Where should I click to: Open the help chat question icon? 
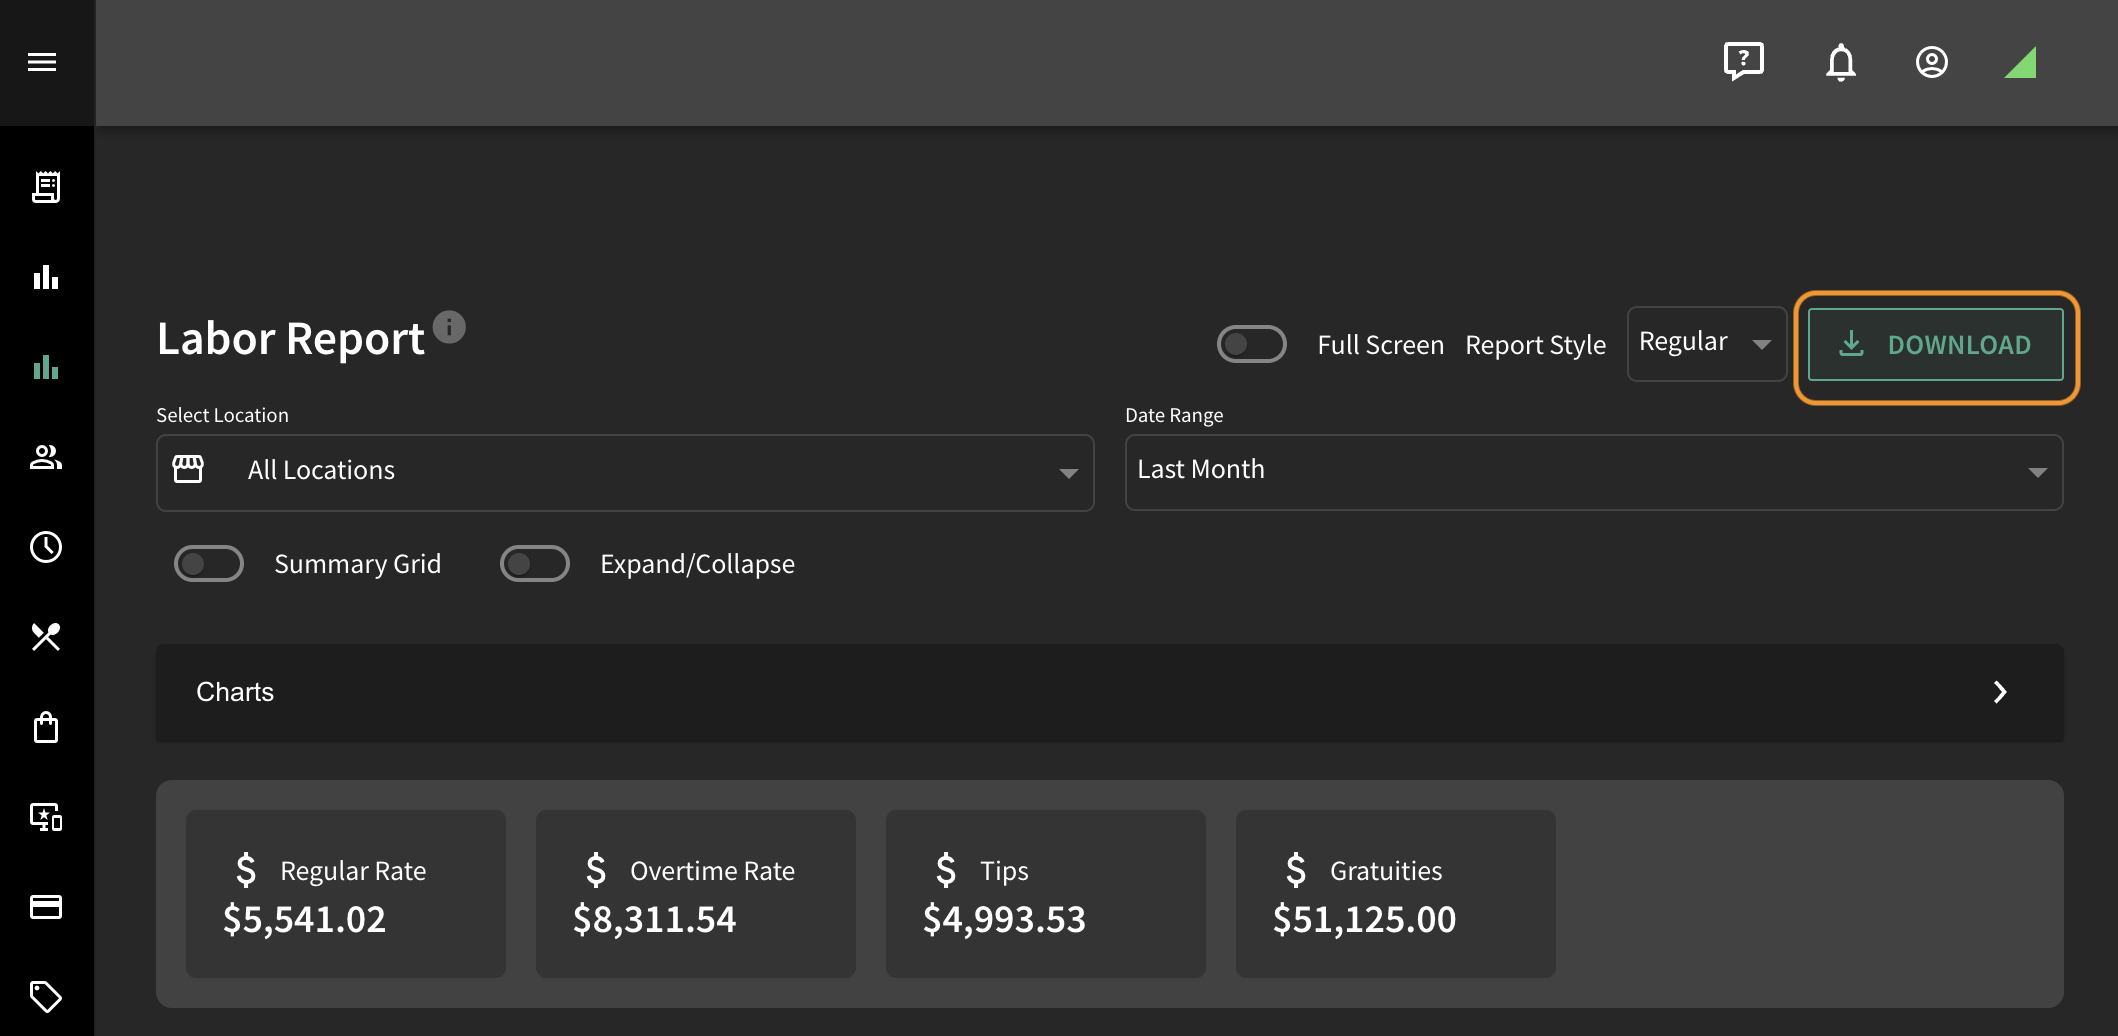1744,62
